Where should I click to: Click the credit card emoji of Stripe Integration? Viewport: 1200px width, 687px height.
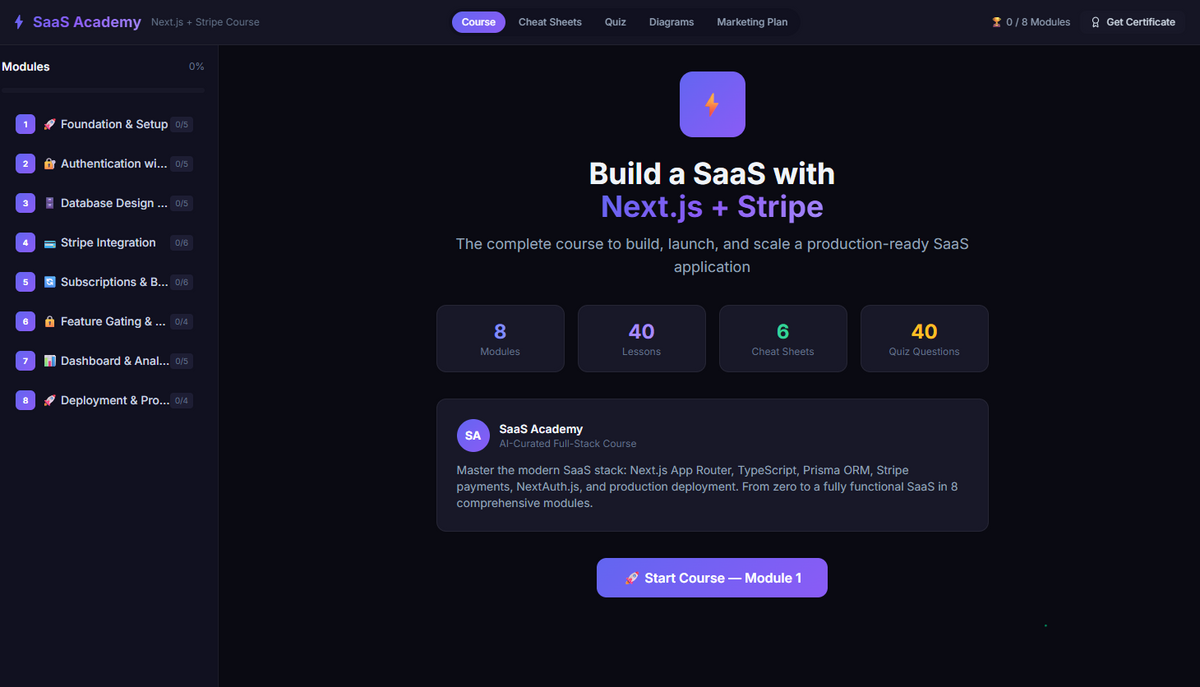(49, 243)
